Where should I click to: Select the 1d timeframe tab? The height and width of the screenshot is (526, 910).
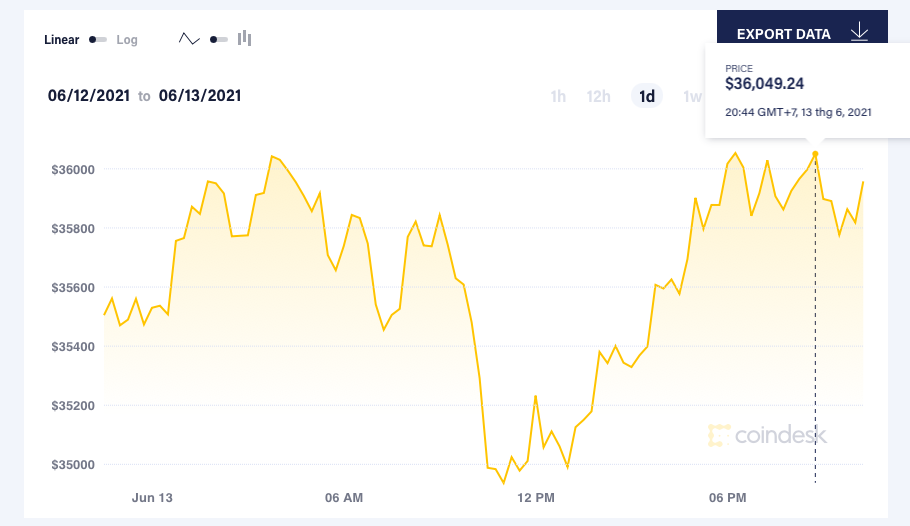(x=647, y=96)
